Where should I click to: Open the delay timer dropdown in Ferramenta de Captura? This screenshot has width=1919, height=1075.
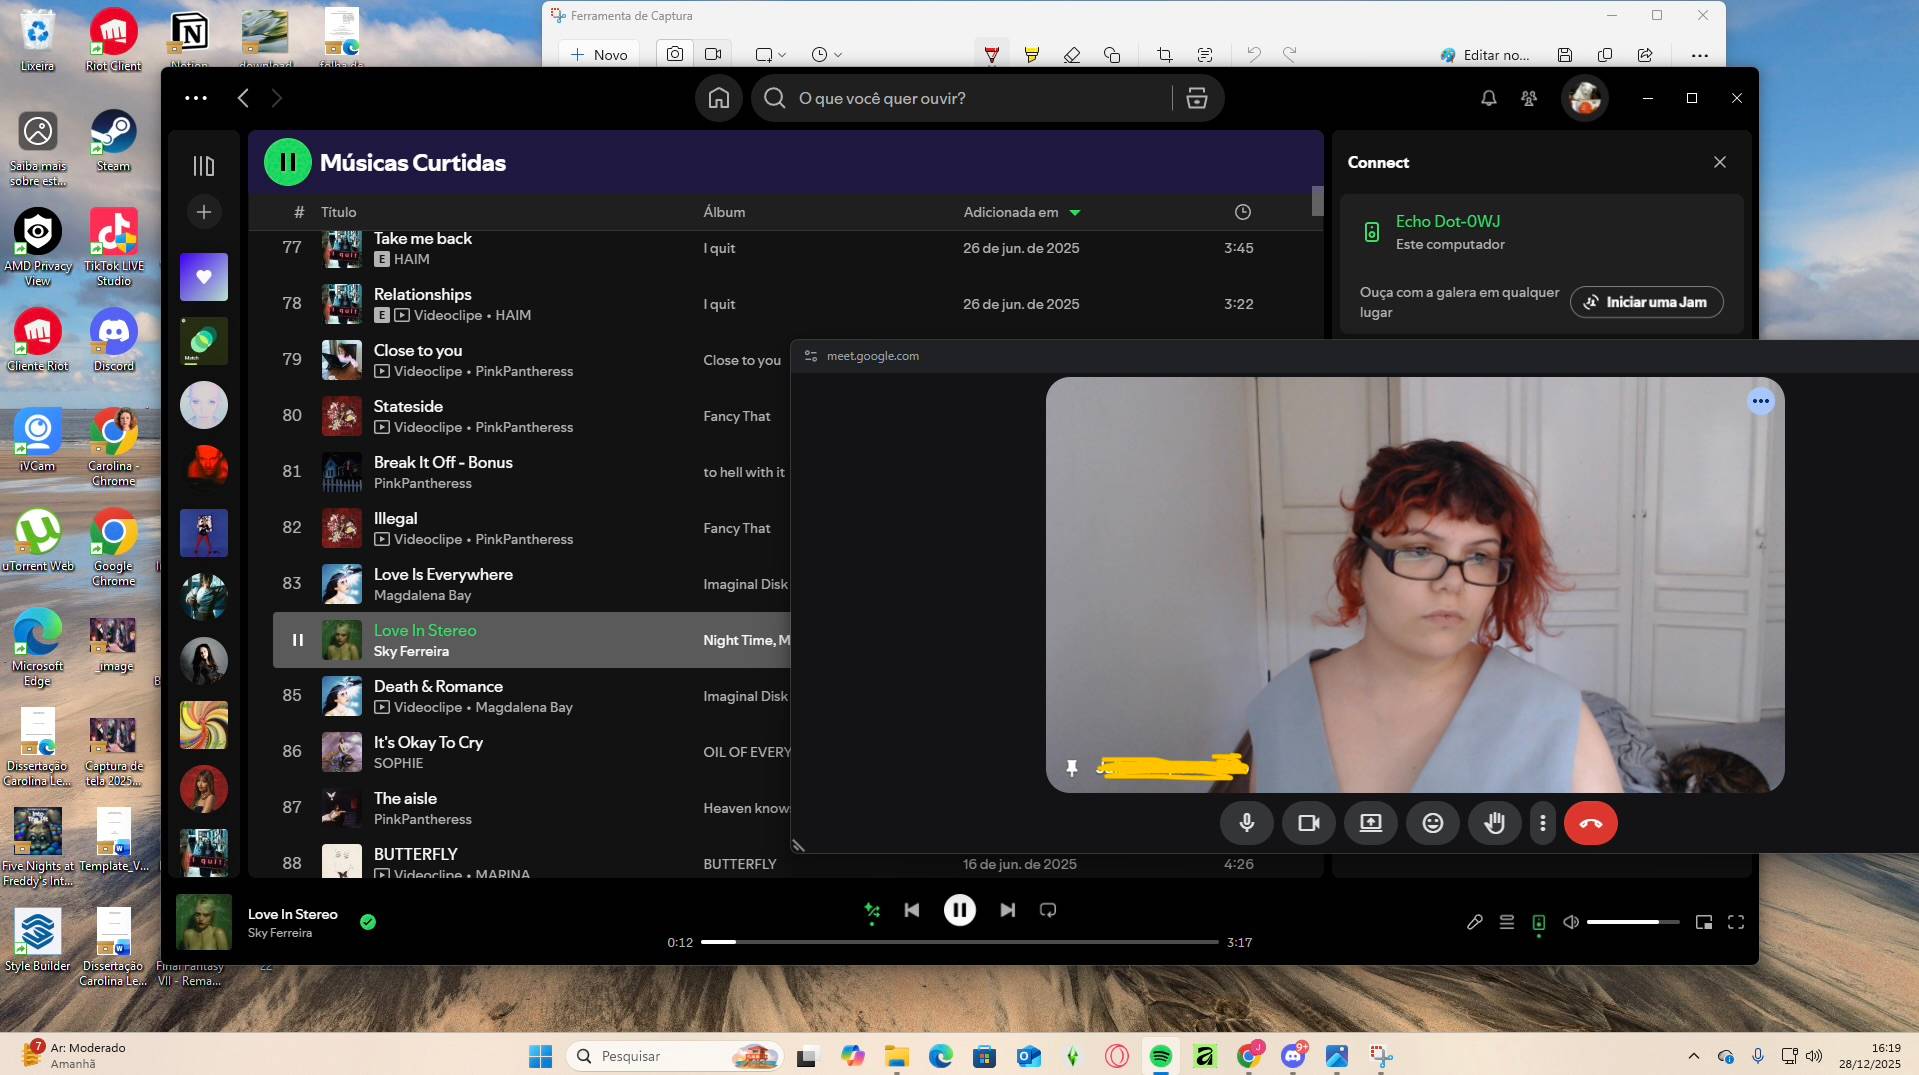pyautogui.click(x=826, y=55)
